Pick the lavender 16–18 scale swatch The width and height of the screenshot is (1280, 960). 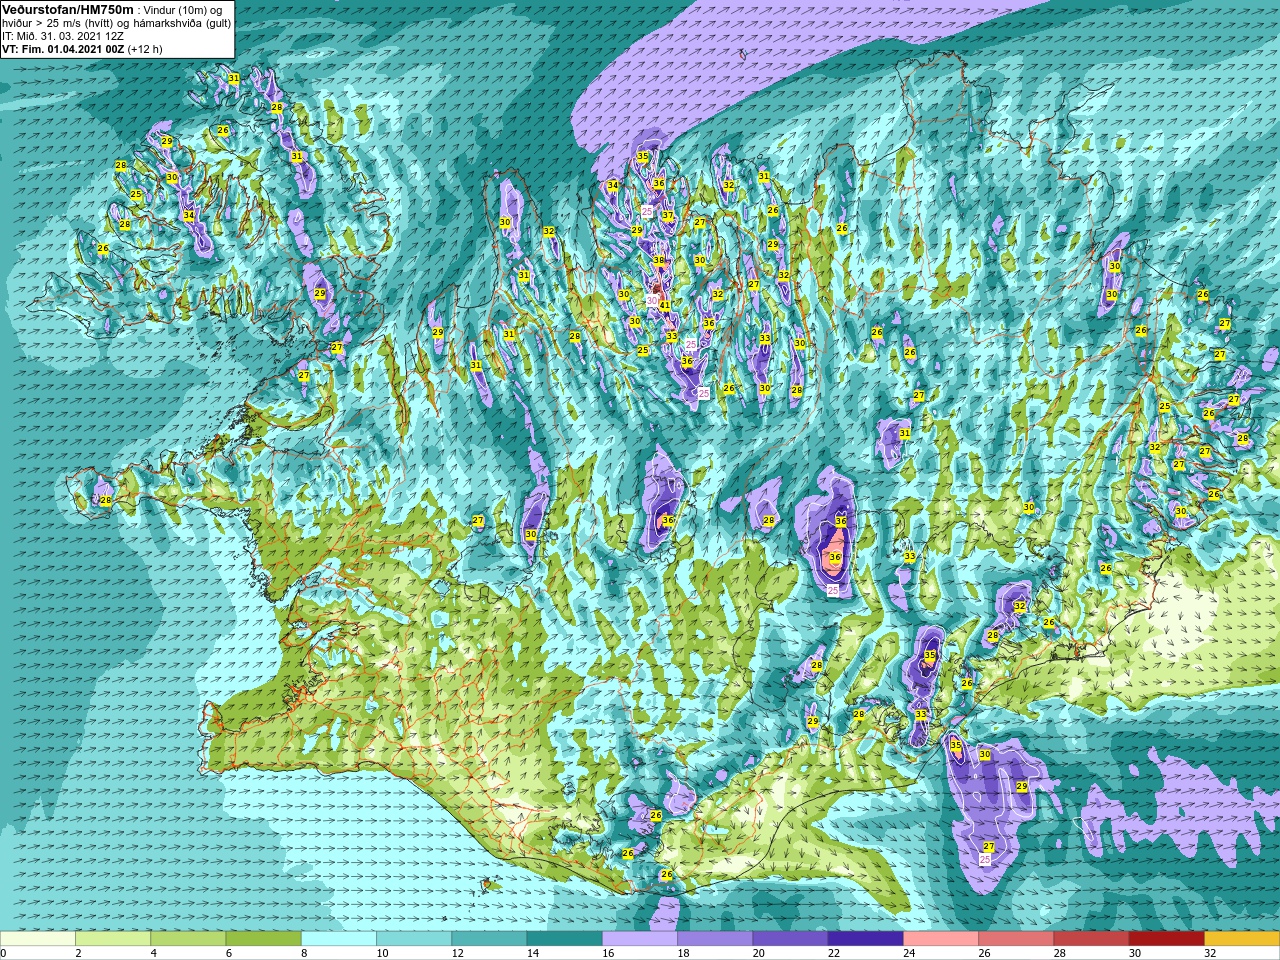(640, 938)
